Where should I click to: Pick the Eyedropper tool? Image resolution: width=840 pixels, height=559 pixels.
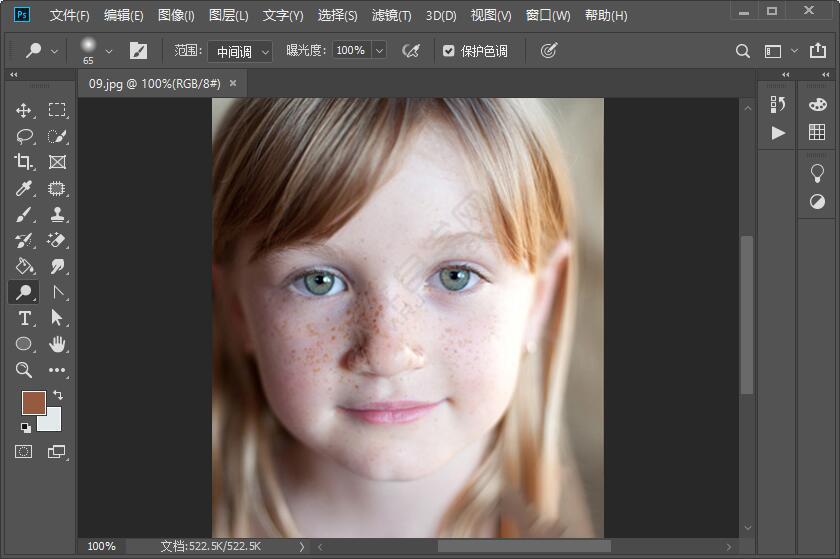[x=24, y=188]
